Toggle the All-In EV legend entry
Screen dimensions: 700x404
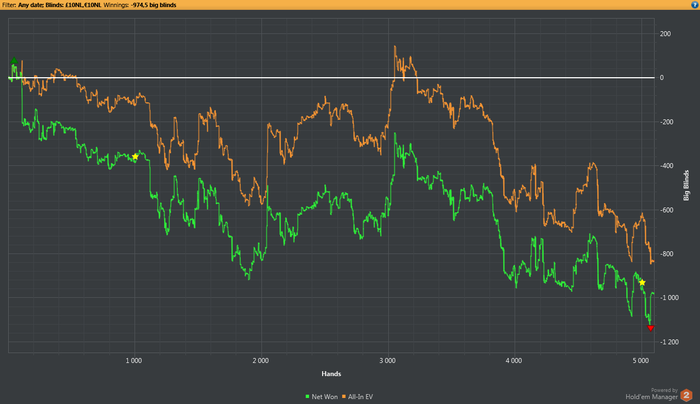click(x=358, y=396)
